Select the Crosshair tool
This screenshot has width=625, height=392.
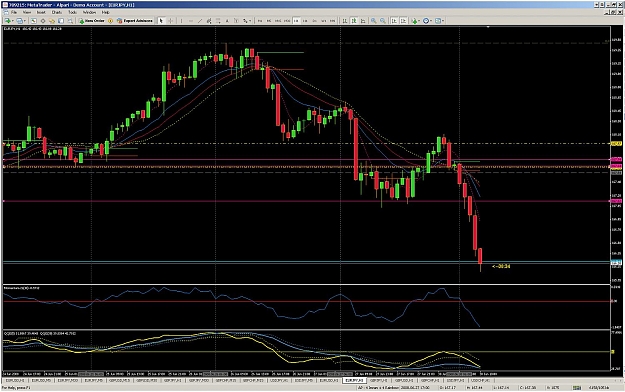point(170,21)
